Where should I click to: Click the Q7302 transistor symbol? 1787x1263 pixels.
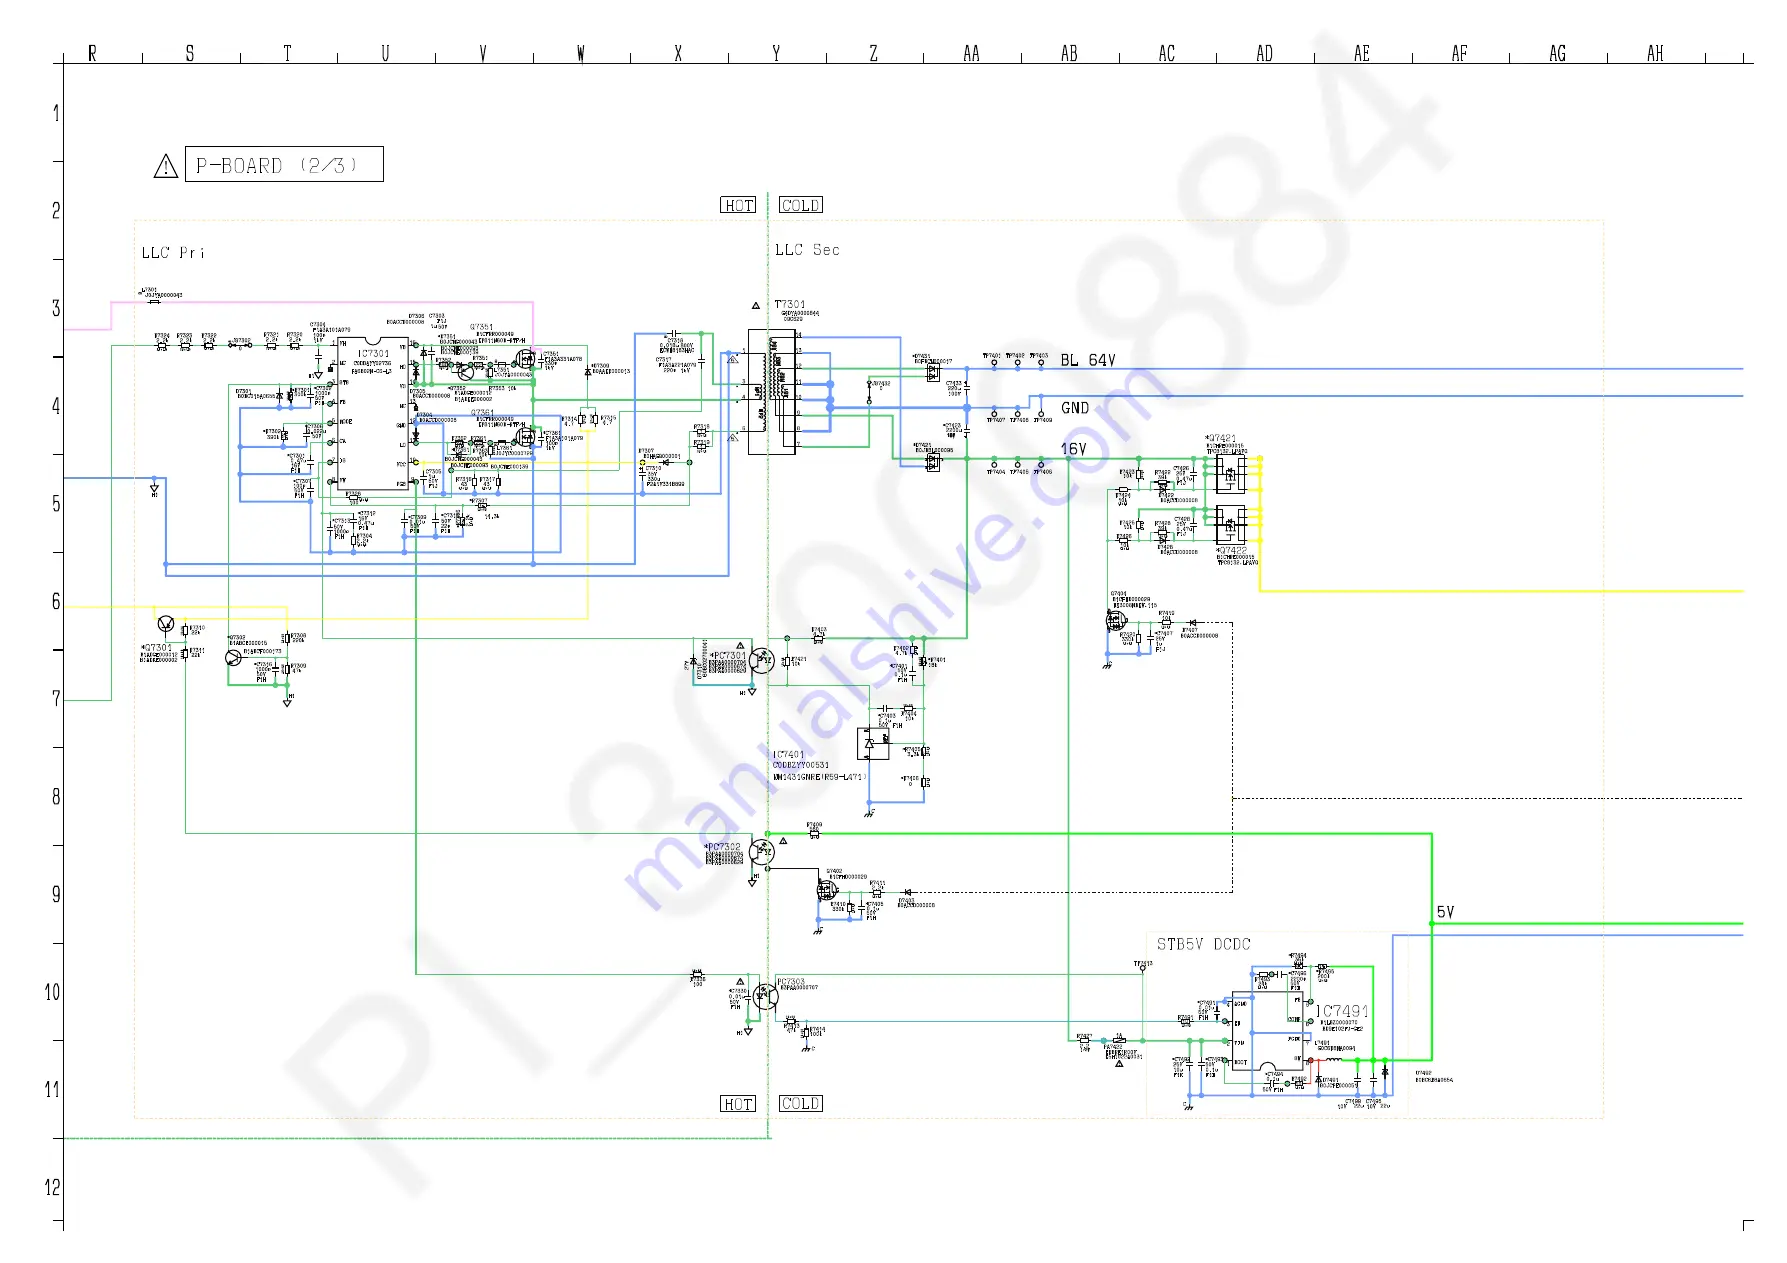coord(233,657)
